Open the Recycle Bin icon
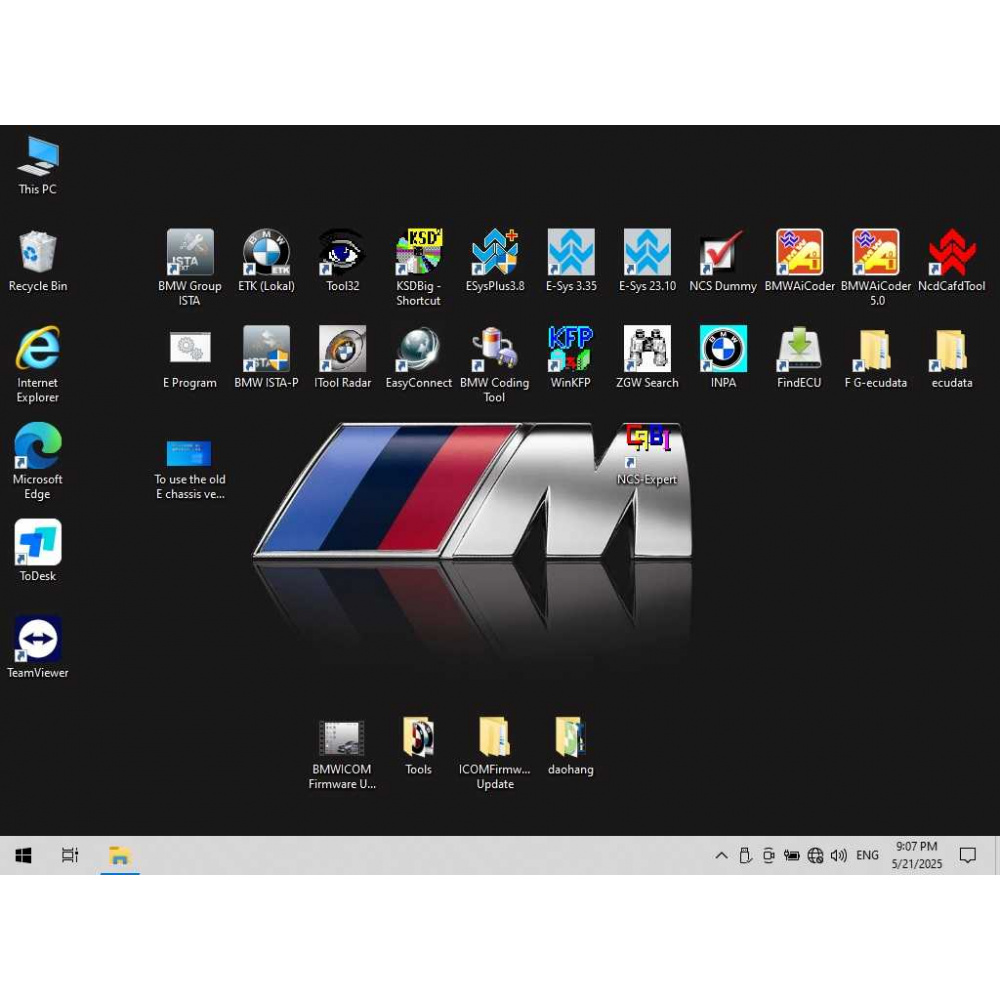 click(x=37, y=261)
